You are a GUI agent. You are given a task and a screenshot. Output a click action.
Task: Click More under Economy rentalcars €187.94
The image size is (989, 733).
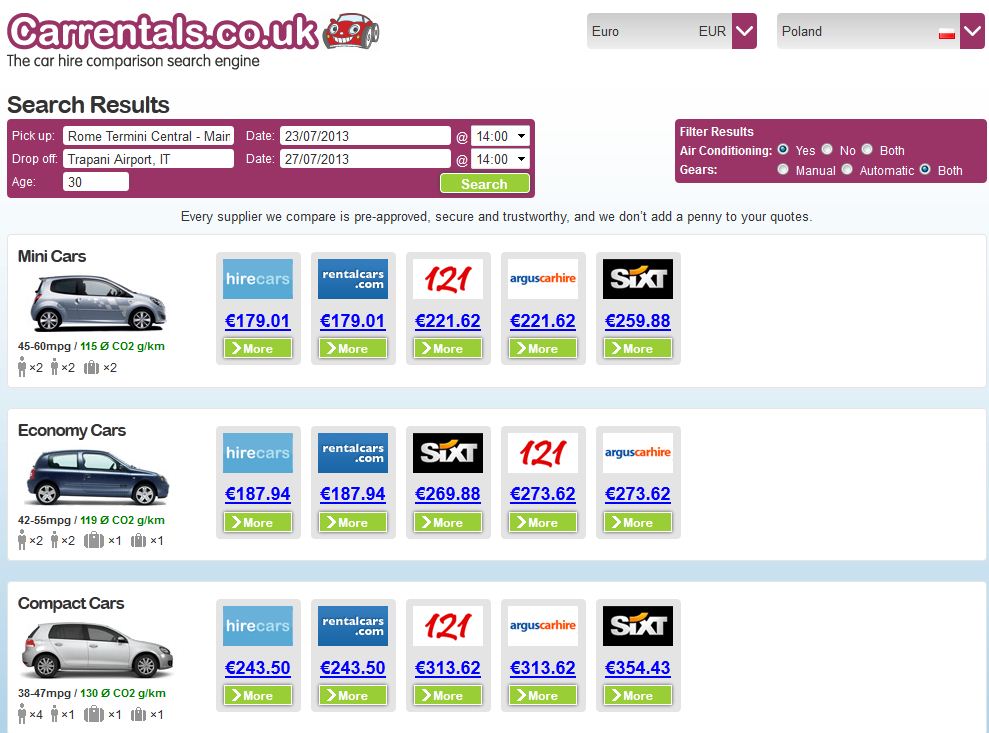353,522
